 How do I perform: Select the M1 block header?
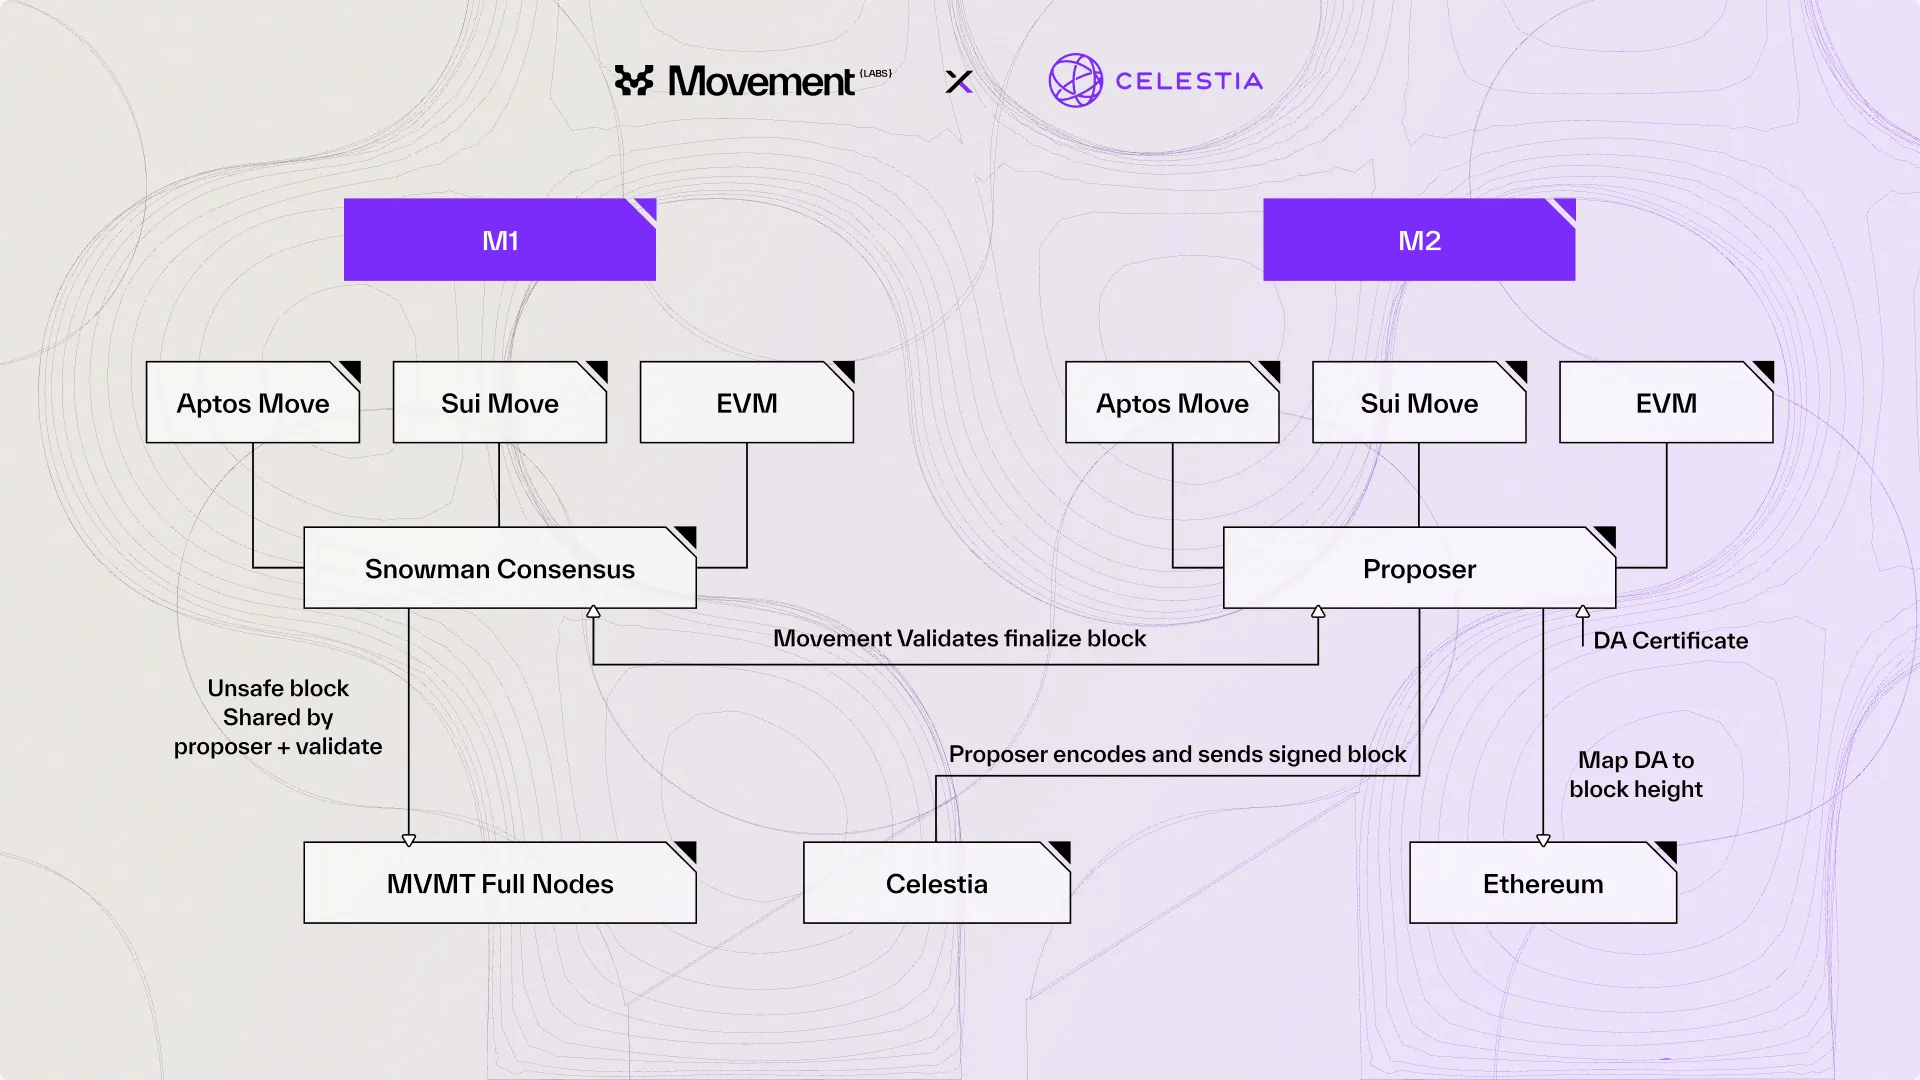498,239
